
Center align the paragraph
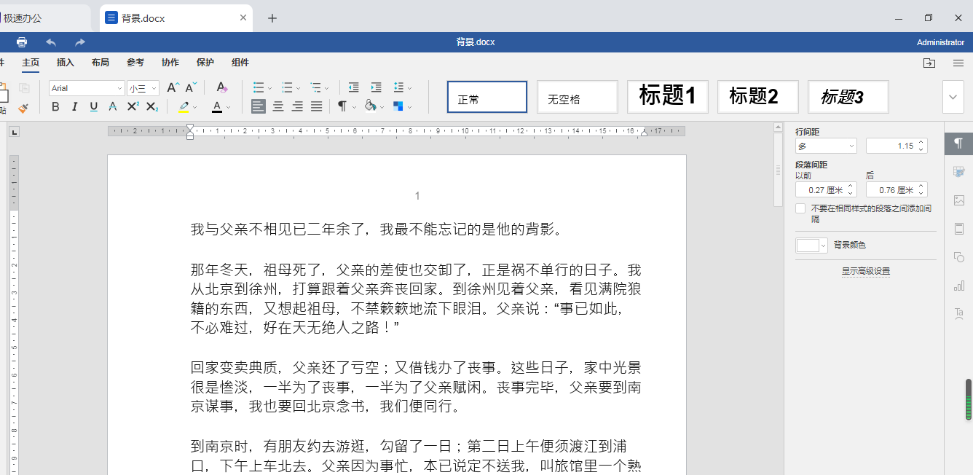click(x=278, y=107)
